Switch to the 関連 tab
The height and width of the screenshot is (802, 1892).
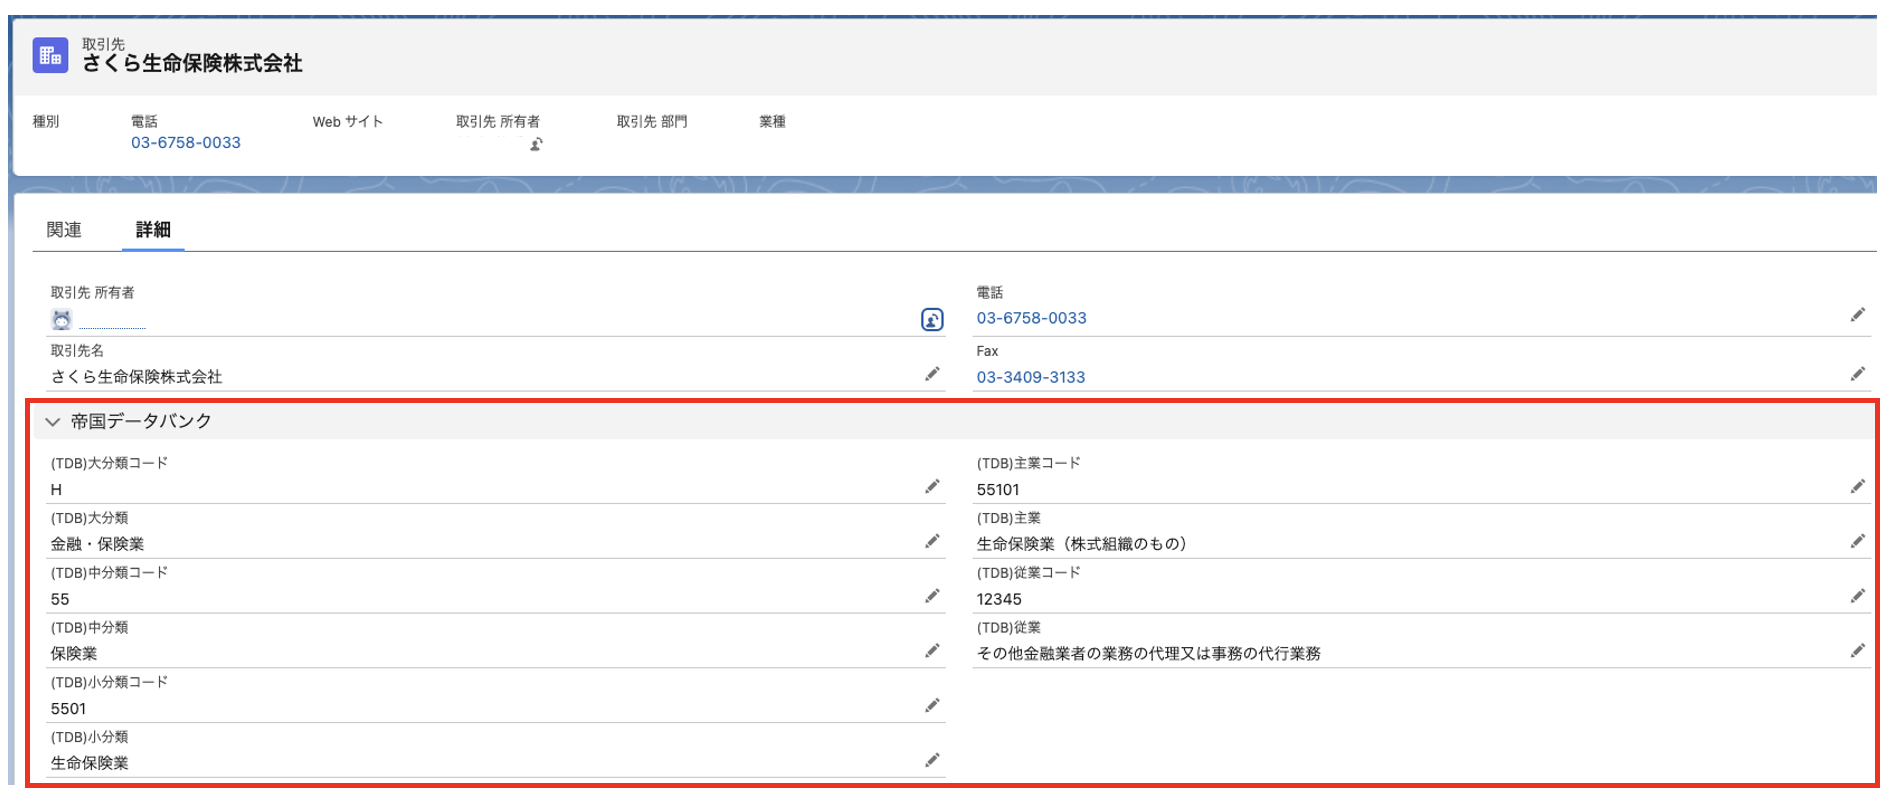(x=64, y=230)
